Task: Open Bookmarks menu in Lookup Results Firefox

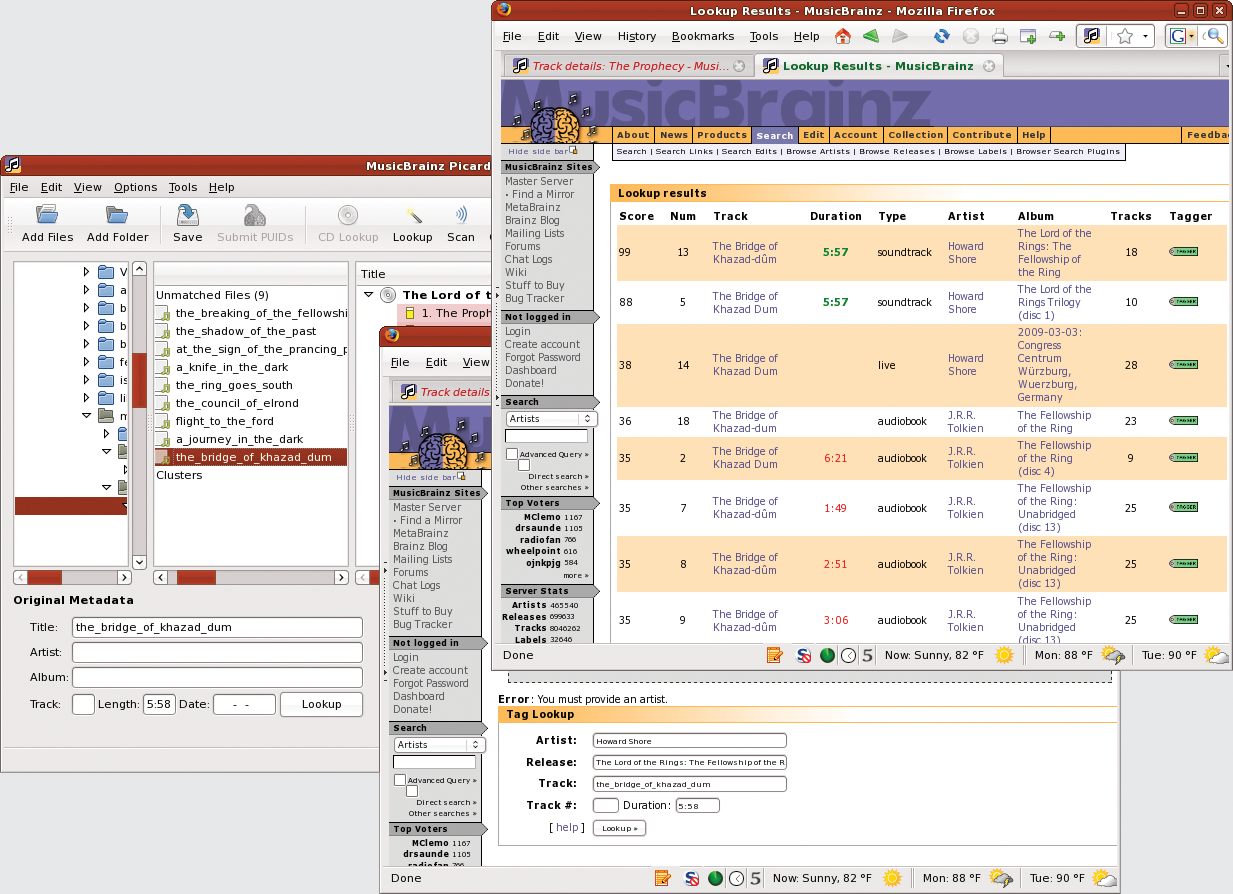Action: (703, 36)
